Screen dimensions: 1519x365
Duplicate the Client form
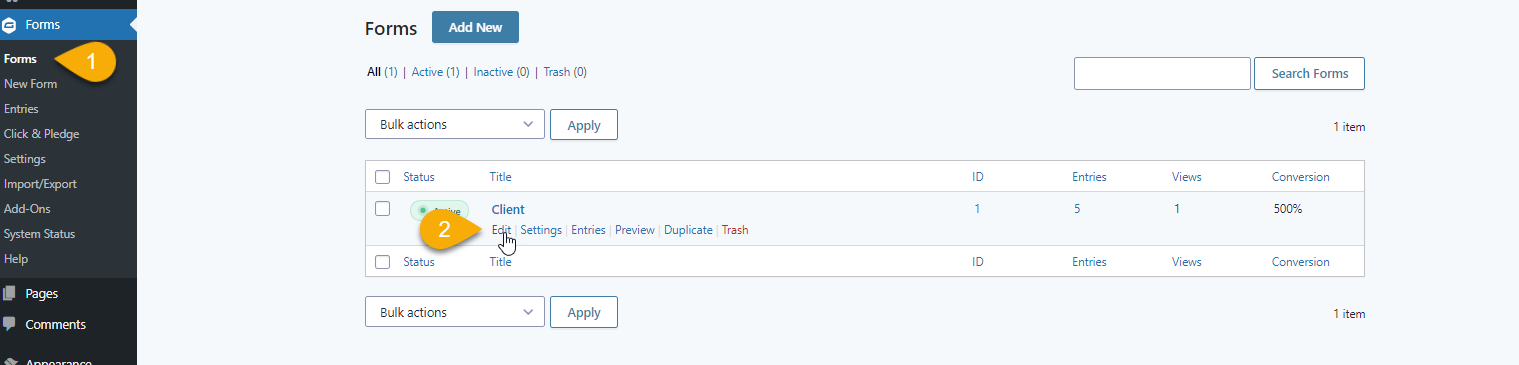688,230
